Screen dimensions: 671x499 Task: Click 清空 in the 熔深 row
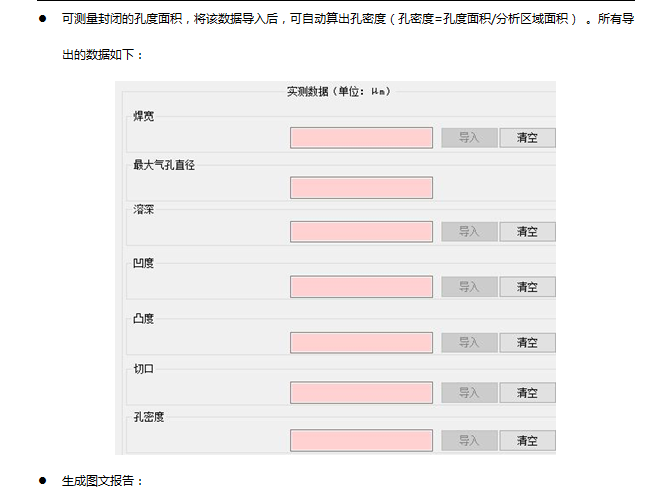(527, 232)
